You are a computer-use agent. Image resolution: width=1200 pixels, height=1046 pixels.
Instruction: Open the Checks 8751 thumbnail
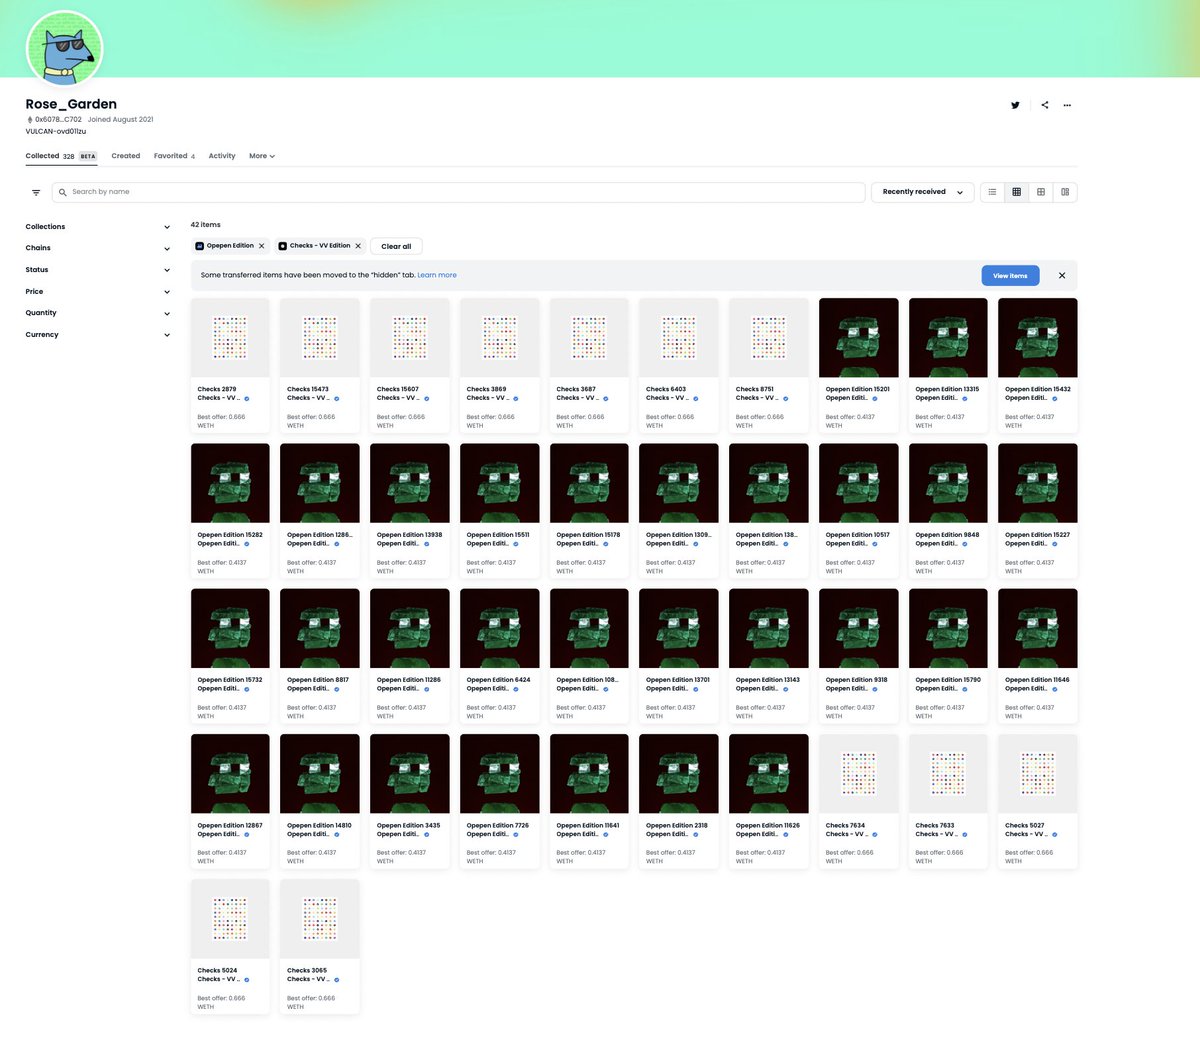pos(769,338)
